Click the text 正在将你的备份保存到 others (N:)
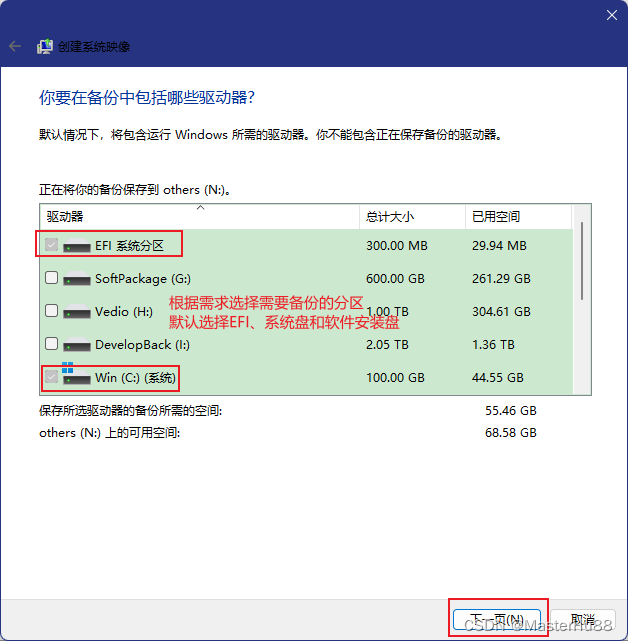This screenshot has height=641, width=628. pos(135,190)
